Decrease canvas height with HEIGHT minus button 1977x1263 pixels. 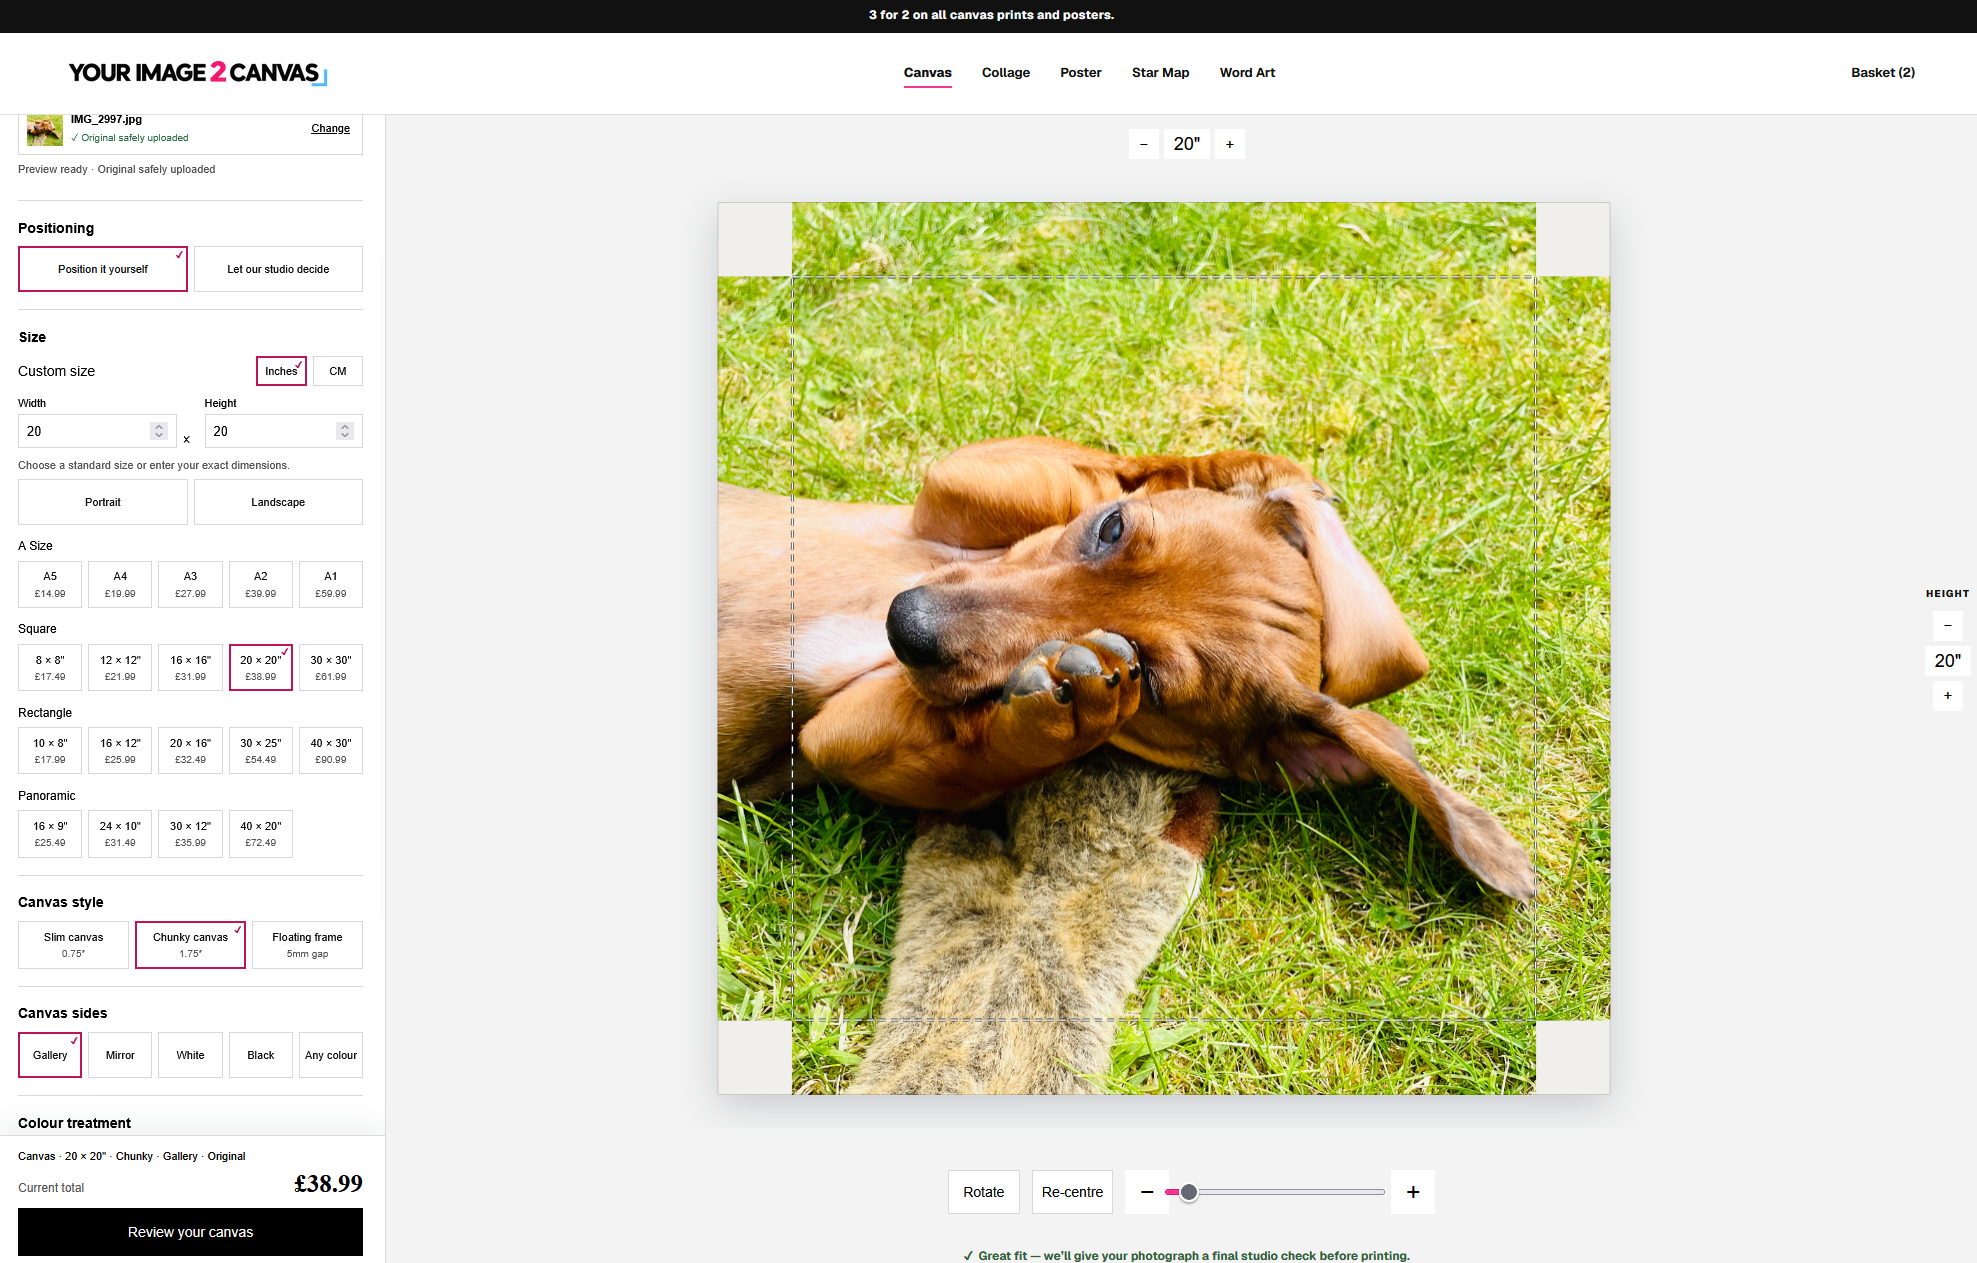click(1948, 626)
